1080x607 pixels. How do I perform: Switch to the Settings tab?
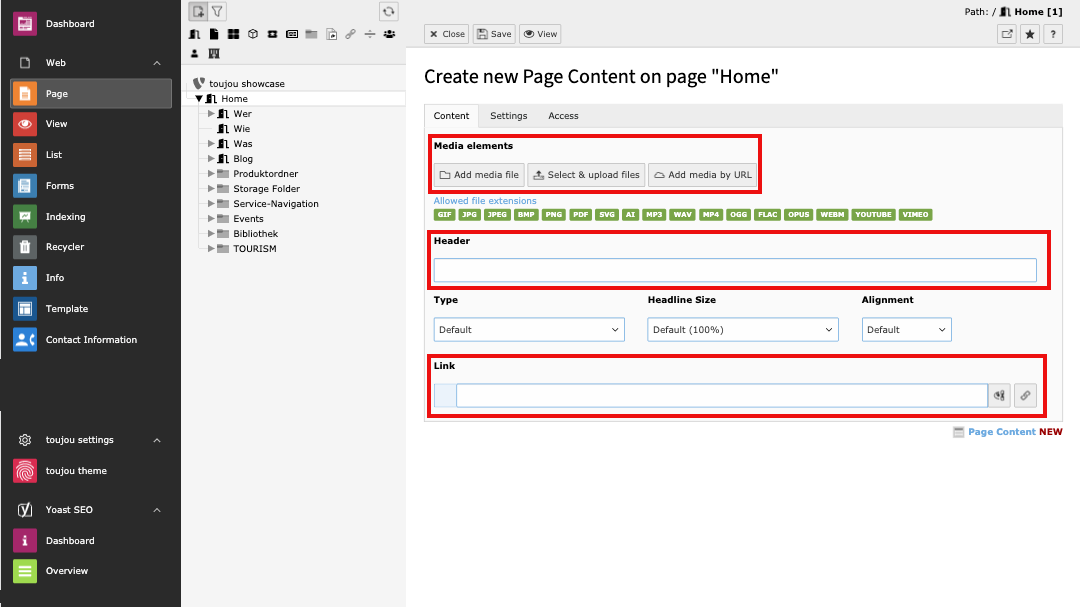(x=508, y=116)
